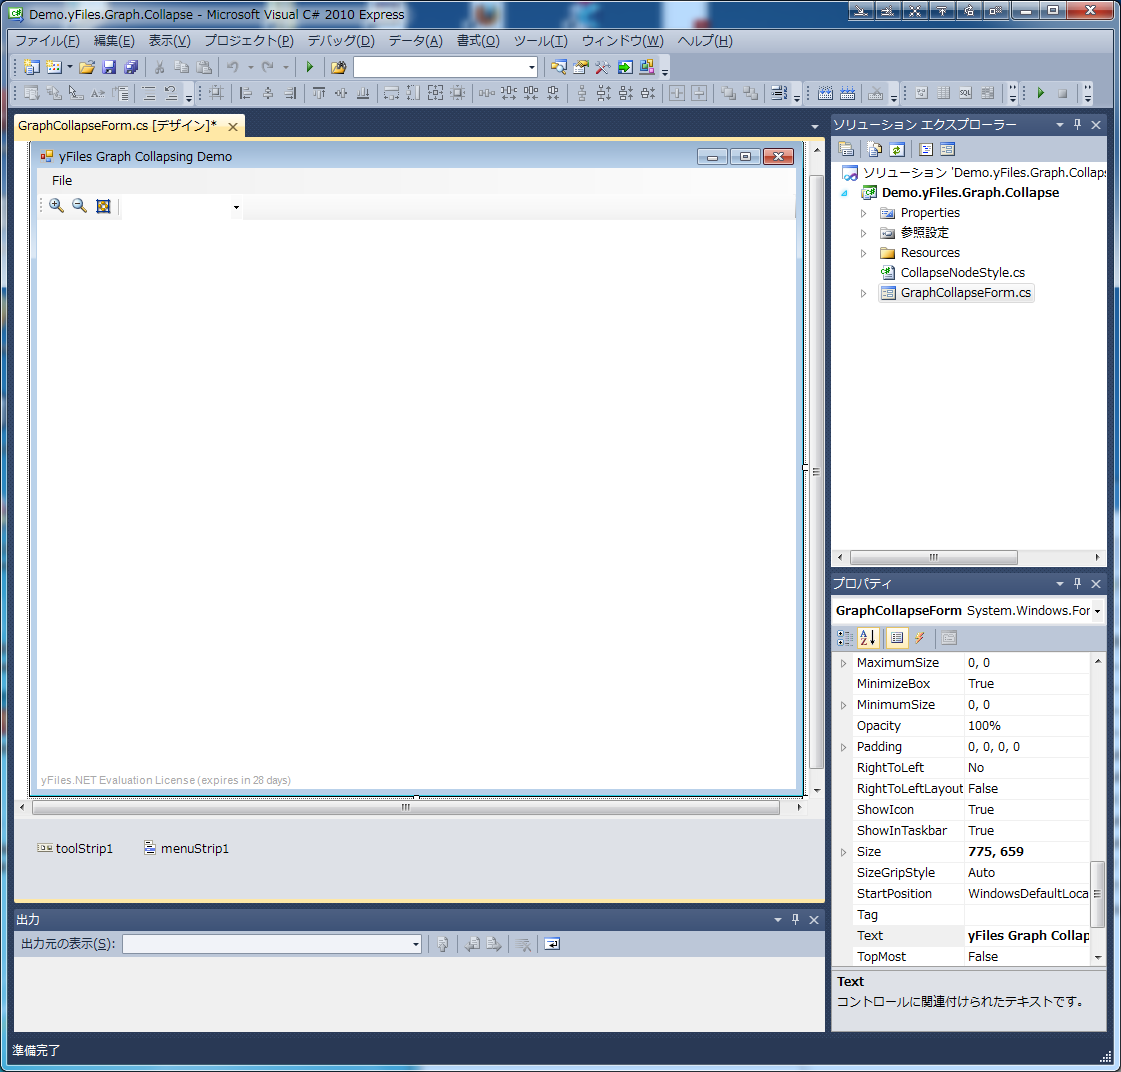Expand the 参照設定 references node
This screenshot has width=1121, height=1072.
point(863,233)
